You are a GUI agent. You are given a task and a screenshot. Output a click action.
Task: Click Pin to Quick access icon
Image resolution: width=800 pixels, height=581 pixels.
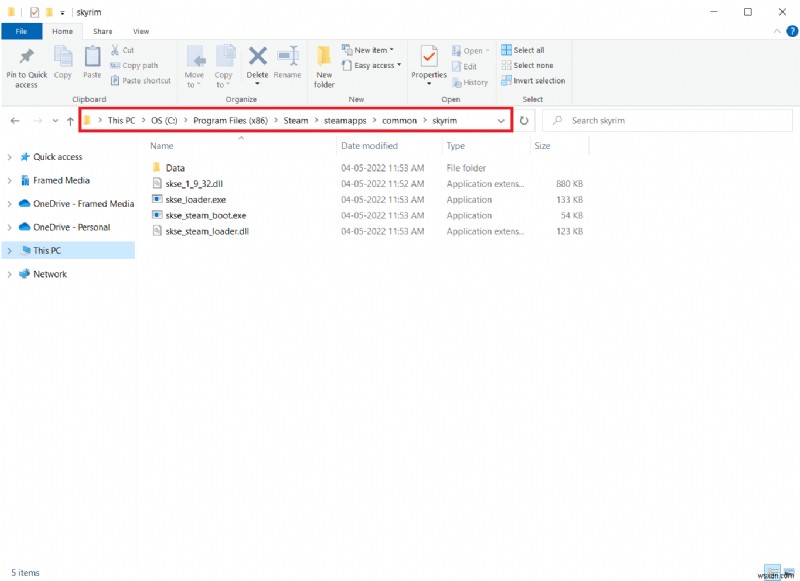[27, 57]
